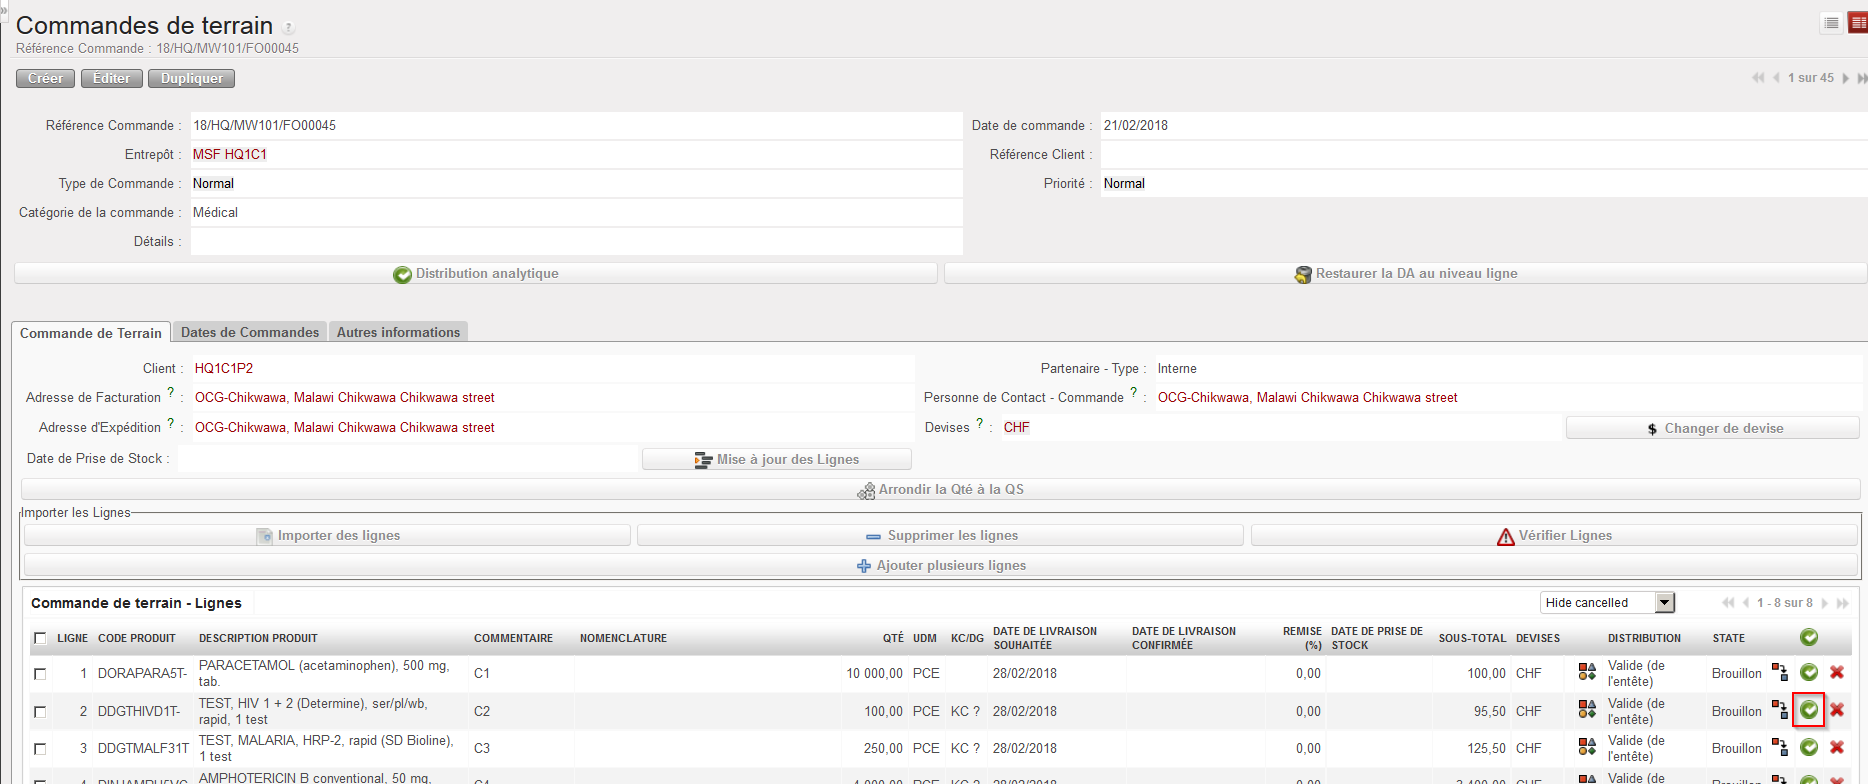Tick checkbox for line 1 DORAPARA5T
Viewport: 1868px width, 784px height.
click(x=40, y=674)
